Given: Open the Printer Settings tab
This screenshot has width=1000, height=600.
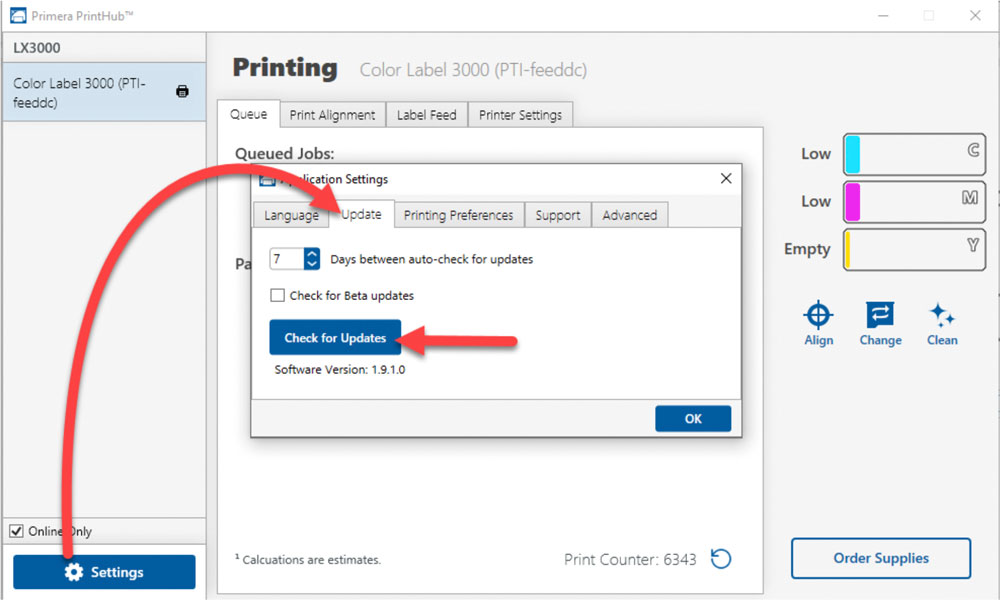Looking at the screenshot, I should pyautogui.click(x=520, y=115).
